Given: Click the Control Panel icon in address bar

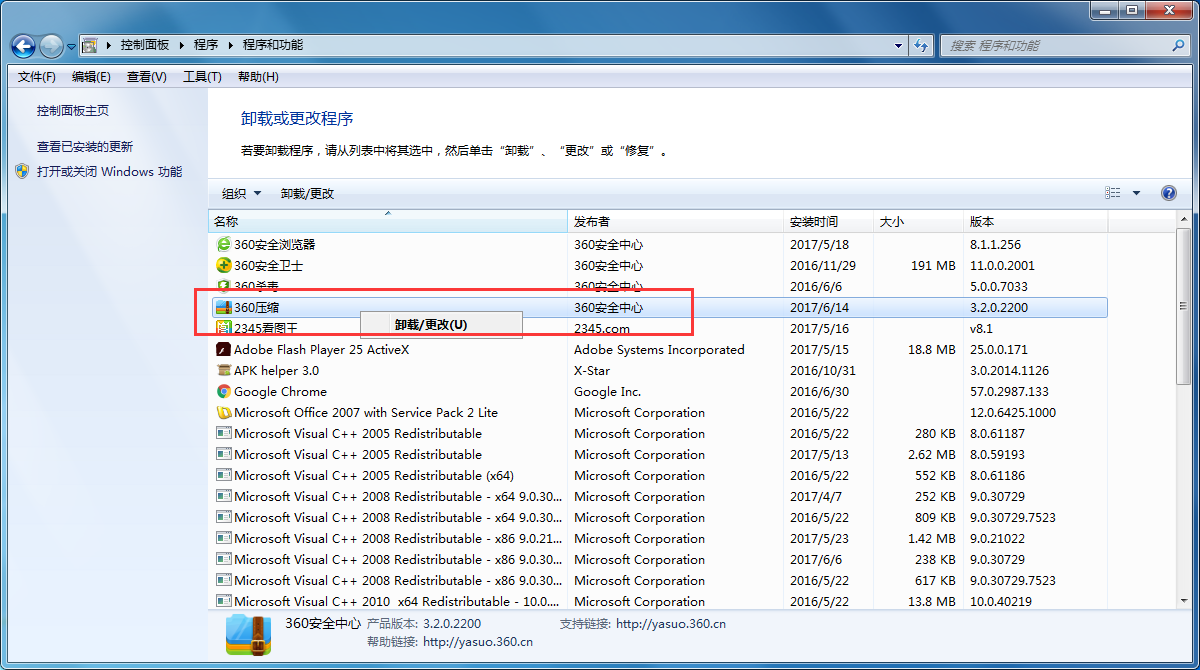Looking at the screenshot, I should 90,45.
